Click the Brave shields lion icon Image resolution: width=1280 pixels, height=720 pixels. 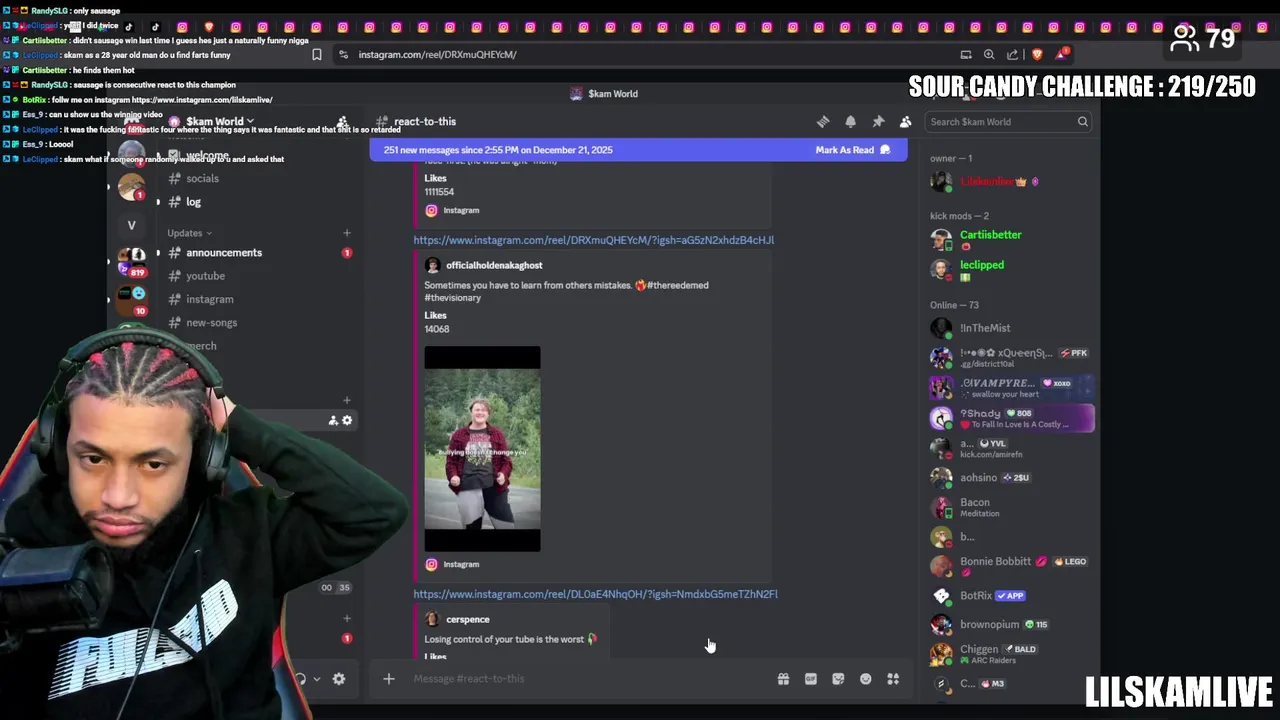tap(1037, 55)
